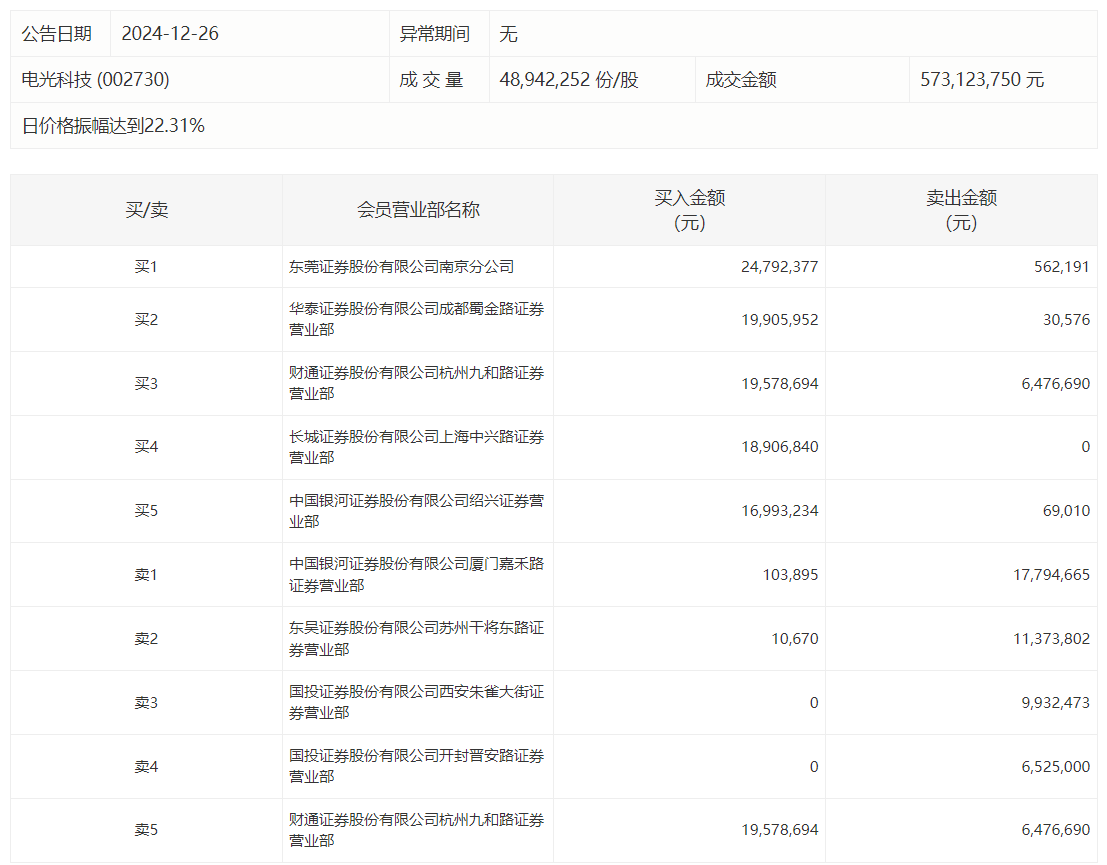Select volume value 48,942,252 份/股
Viewport: 1107px width, 865px height.
[569, 80]
